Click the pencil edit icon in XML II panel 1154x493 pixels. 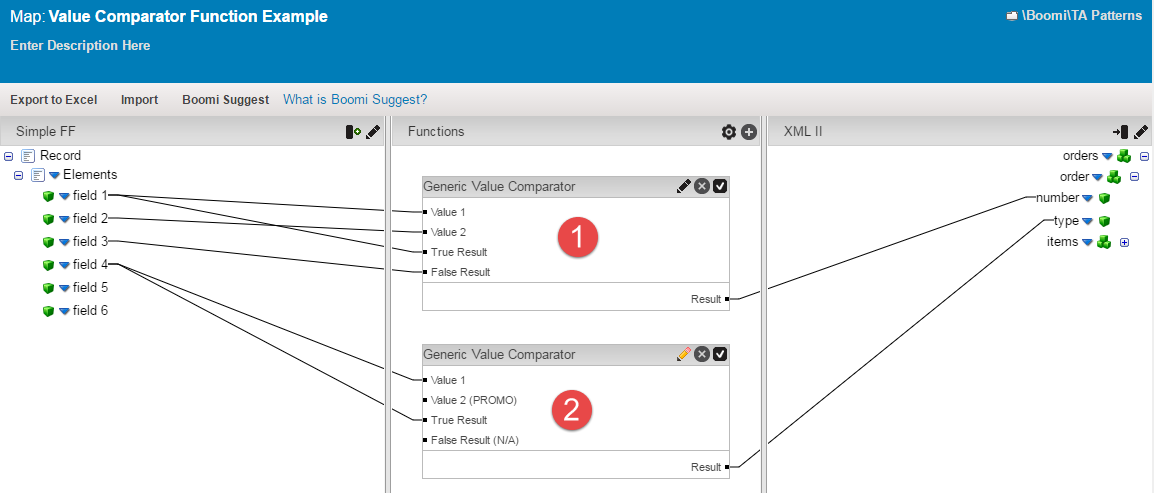1141,132
